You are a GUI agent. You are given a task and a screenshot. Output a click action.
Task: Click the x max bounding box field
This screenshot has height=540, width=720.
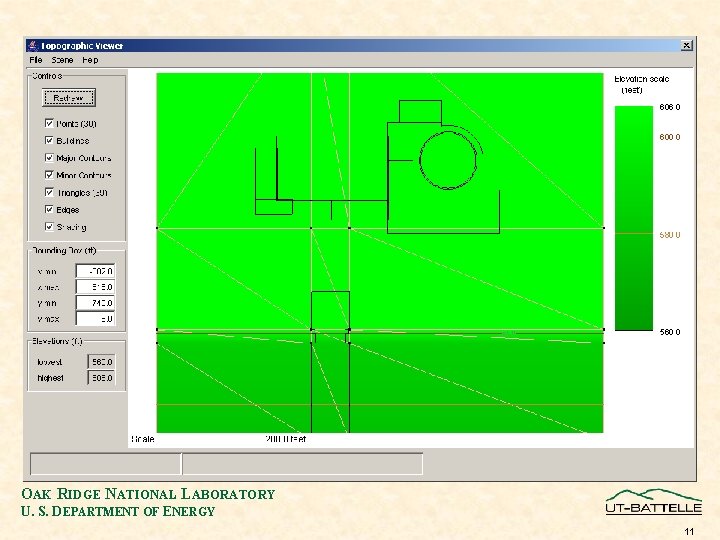95,287
